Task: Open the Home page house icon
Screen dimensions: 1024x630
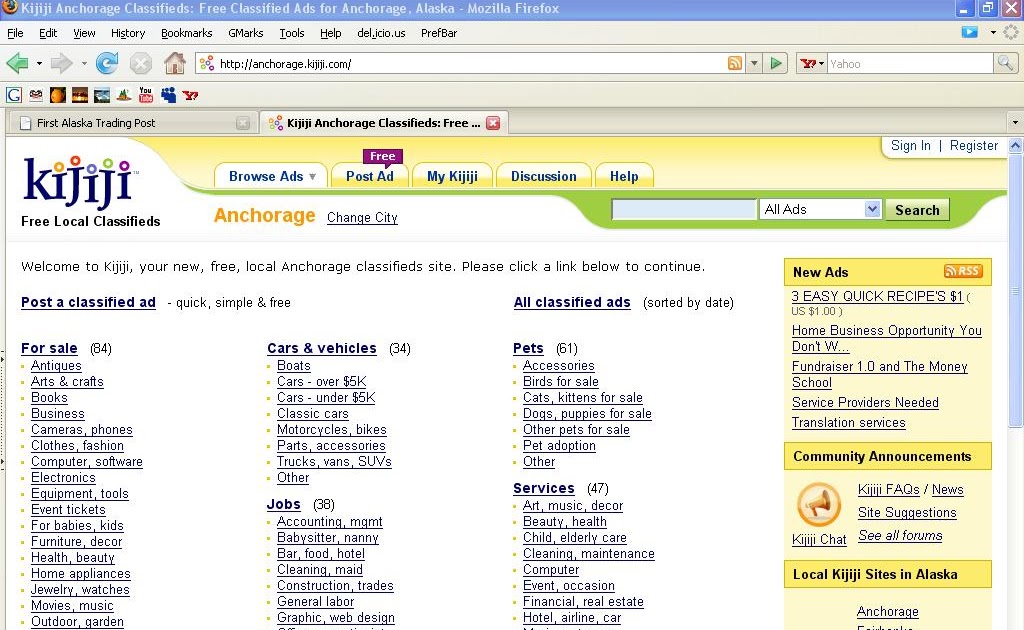Action: [174, 63]
